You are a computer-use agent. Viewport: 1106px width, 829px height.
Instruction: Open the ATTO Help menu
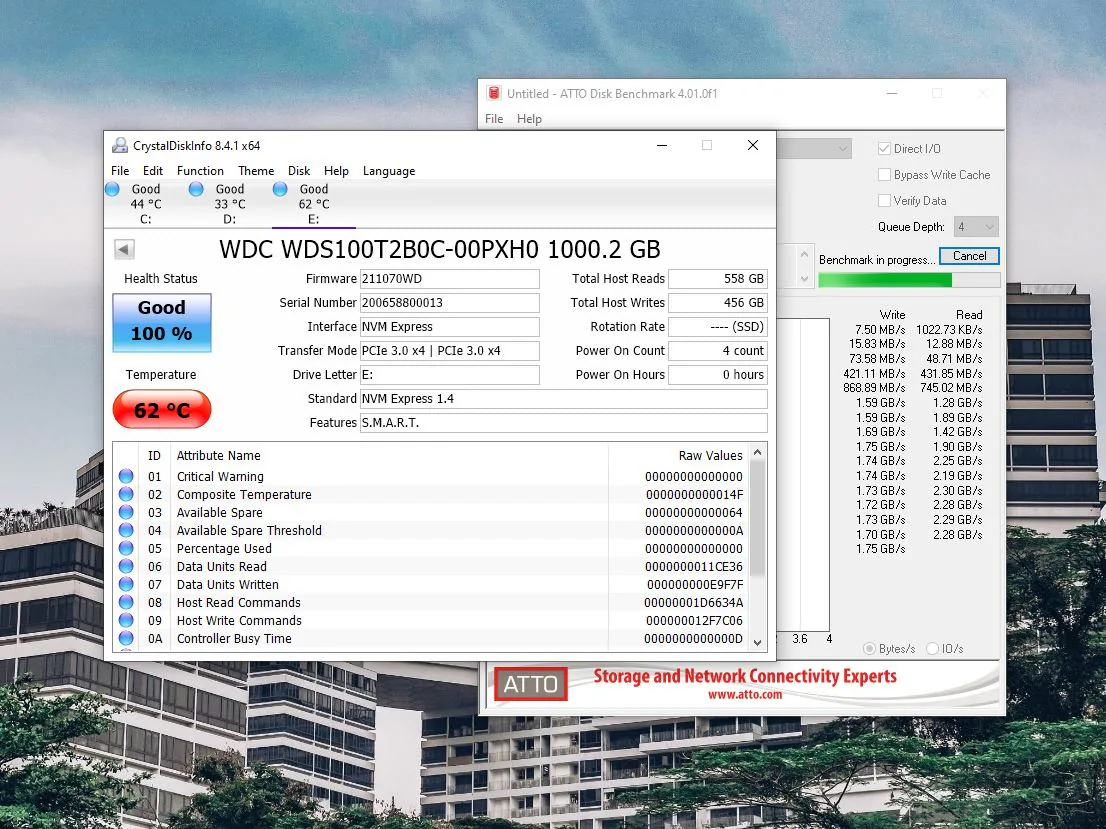pos(529,119)
